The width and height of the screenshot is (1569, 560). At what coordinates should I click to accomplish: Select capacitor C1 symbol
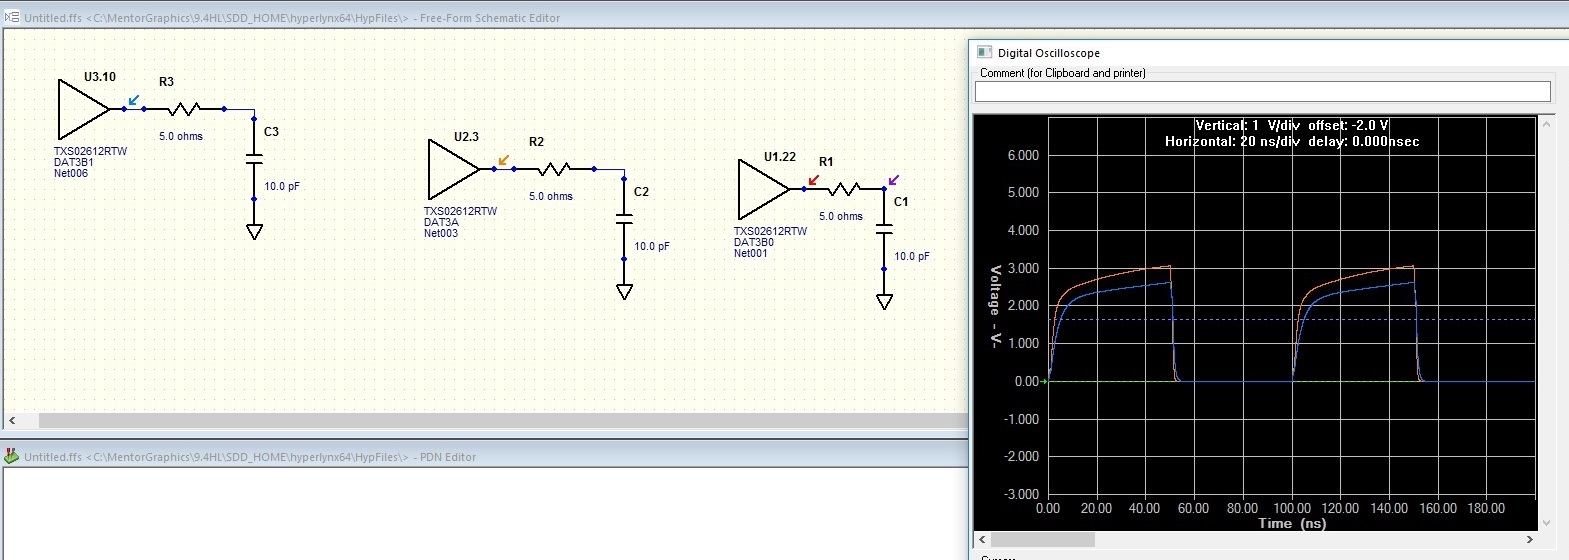click(884, 229)
